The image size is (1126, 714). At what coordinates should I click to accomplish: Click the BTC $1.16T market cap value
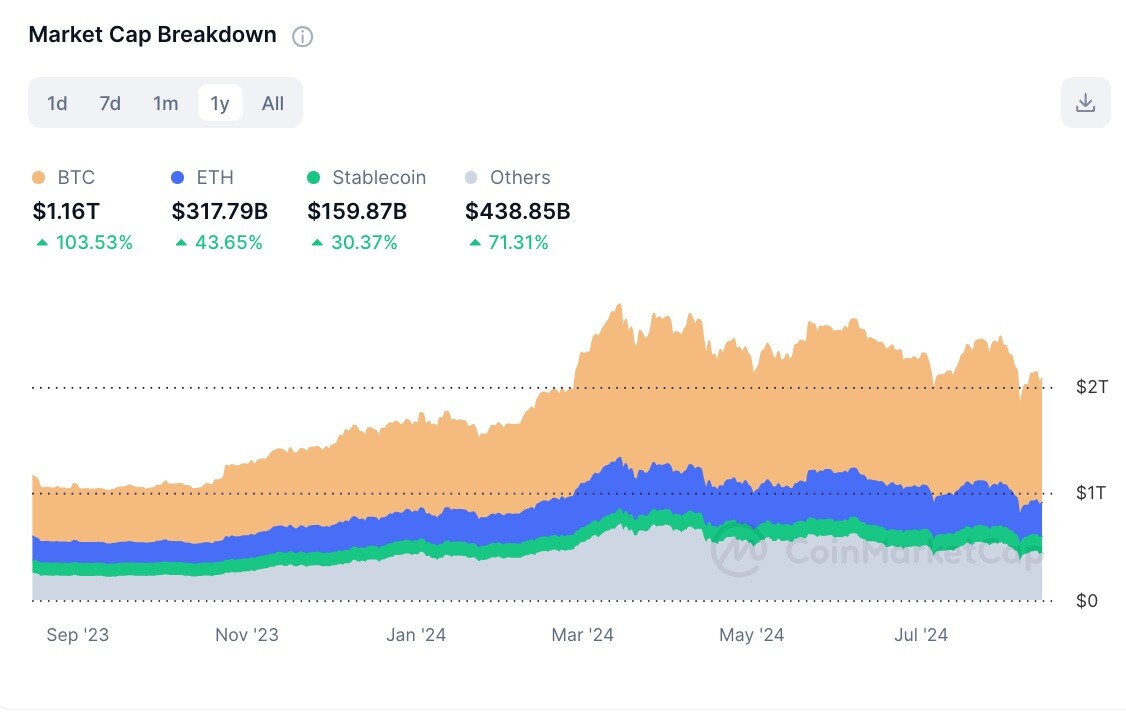pos(66,211)
